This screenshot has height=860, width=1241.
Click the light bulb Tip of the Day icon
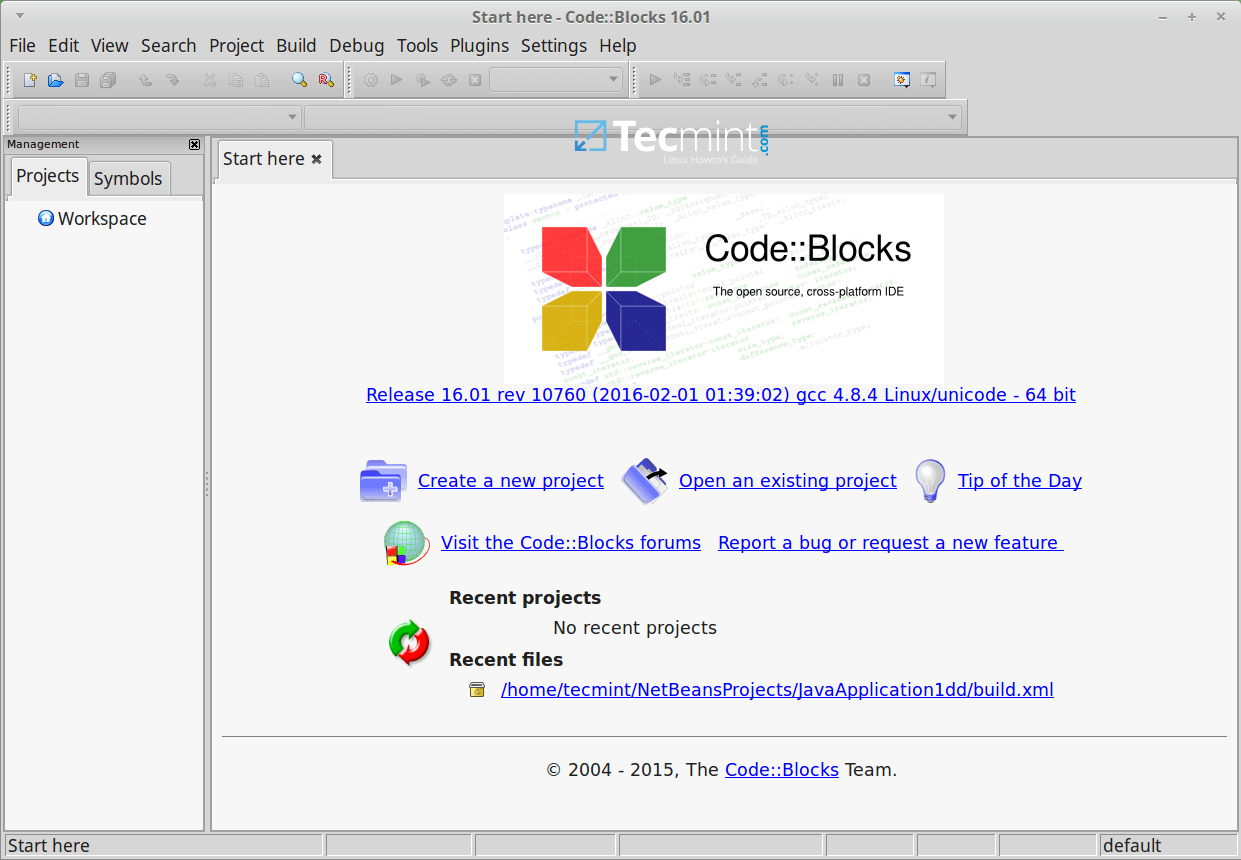tap(930, 481)
